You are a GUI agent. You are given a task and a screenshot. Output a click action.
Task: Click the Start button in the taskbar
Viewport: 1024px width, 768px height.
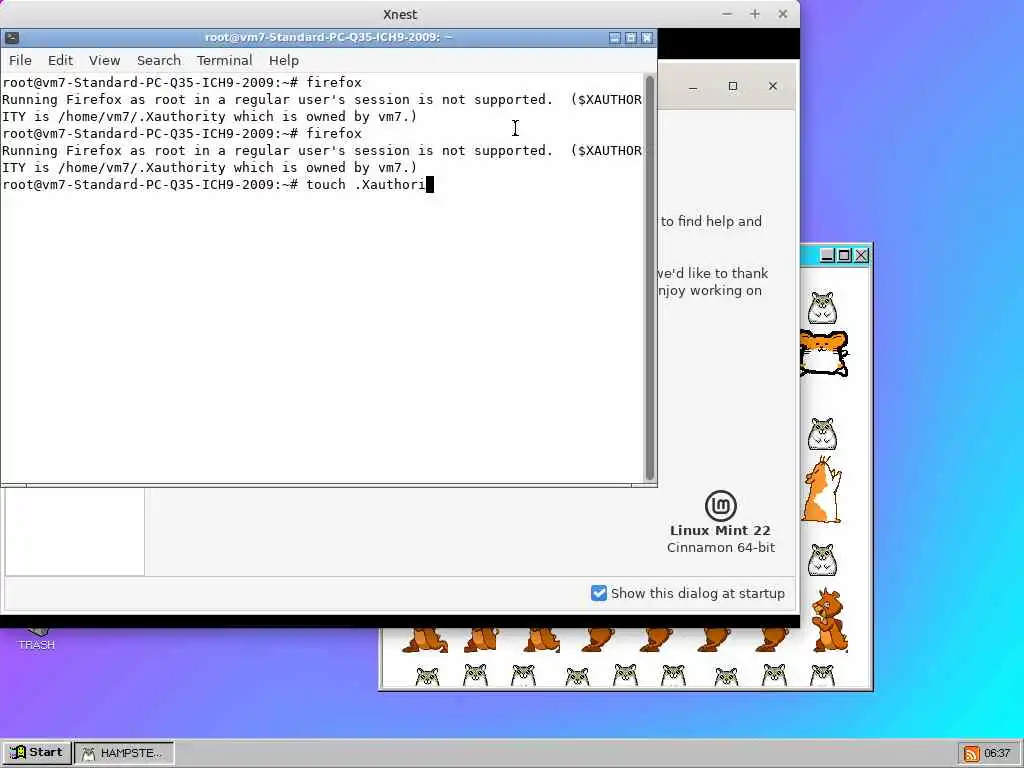click(36, 752)
